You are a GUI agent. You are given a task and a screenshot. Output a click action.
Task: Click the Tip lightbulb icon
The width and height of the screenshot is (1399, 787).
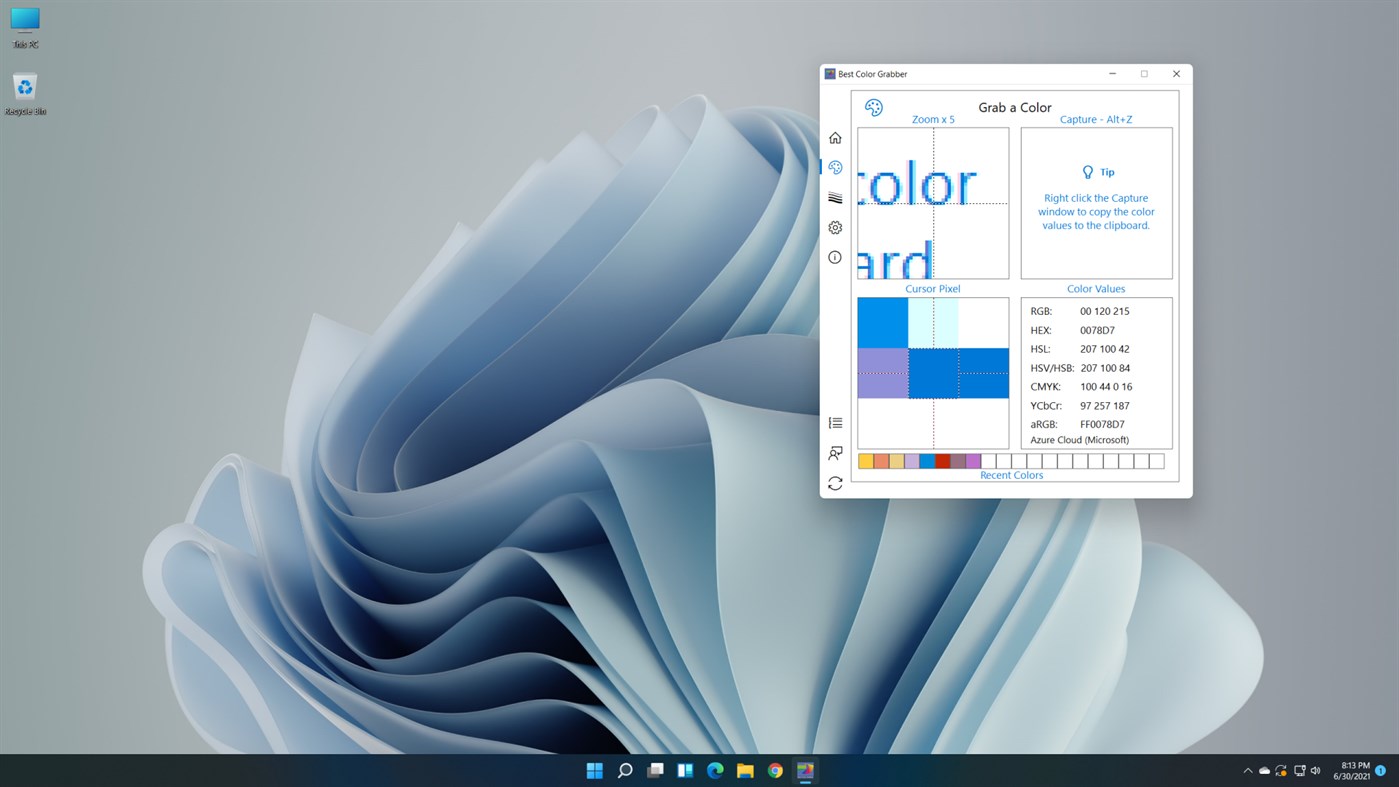pyautogui.click(x=1086, y=171)
